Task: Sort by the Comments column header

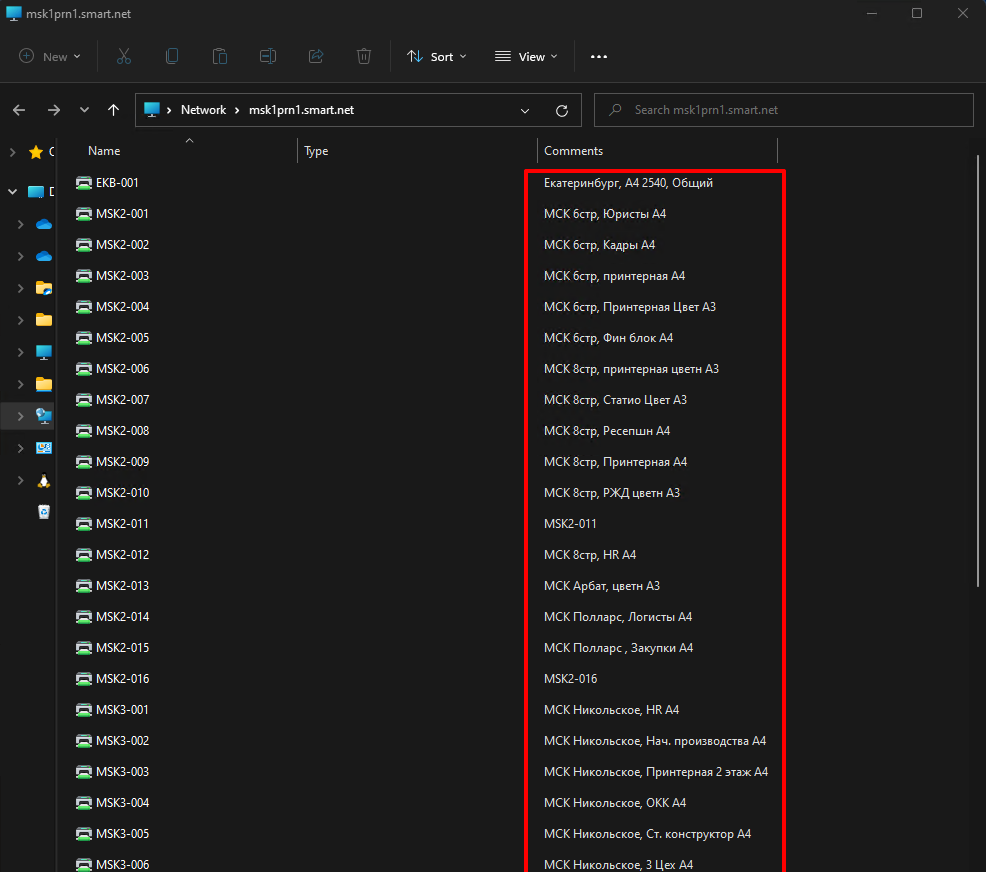Action: pyautogui.click(x=573, y=151)
